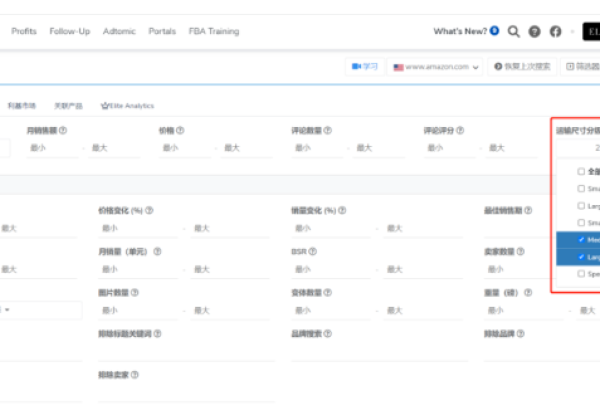
Task: Show help tooltip for 排除品牌
Action: 520,334
